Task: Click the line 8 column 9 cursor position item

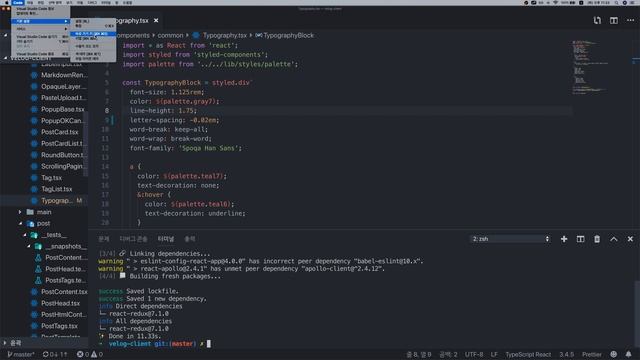Action: click(419, 354)
